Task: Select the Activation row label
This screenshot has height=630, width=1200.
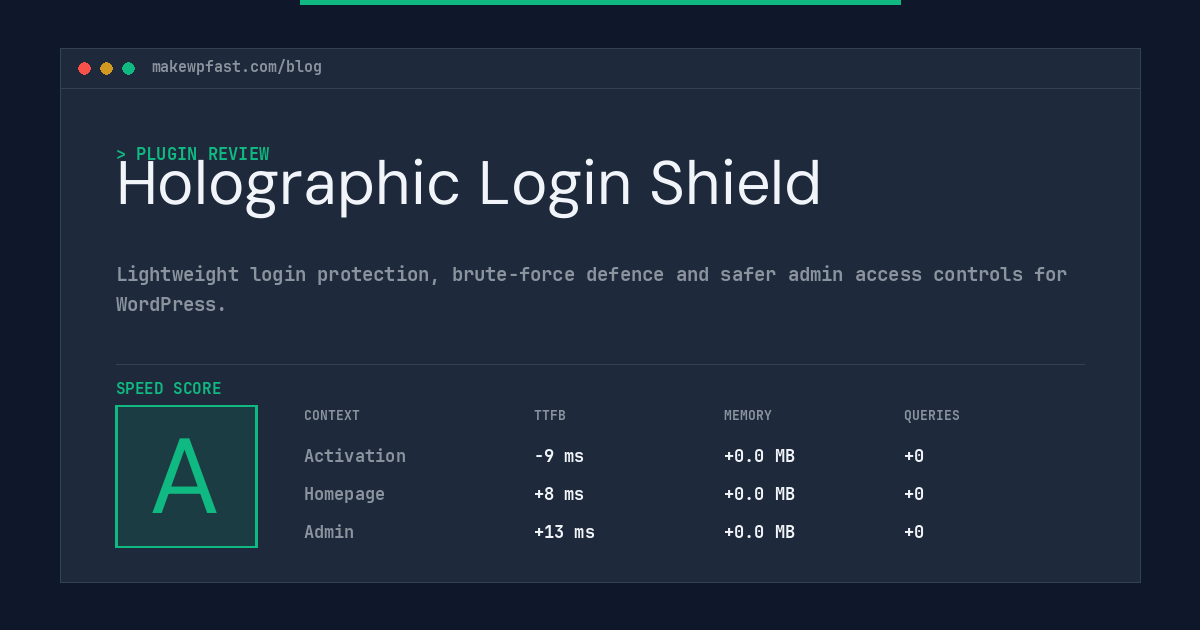Action: 355,456
